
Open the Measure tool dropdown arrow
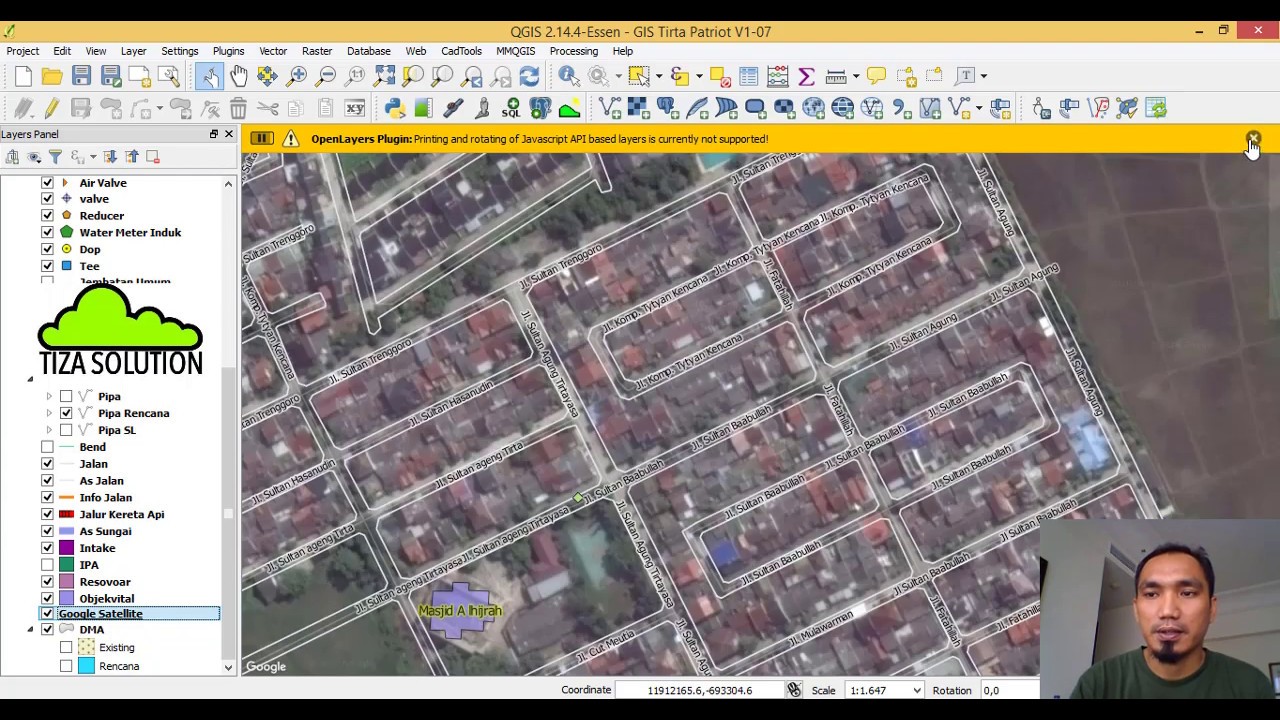pos(856,76)
